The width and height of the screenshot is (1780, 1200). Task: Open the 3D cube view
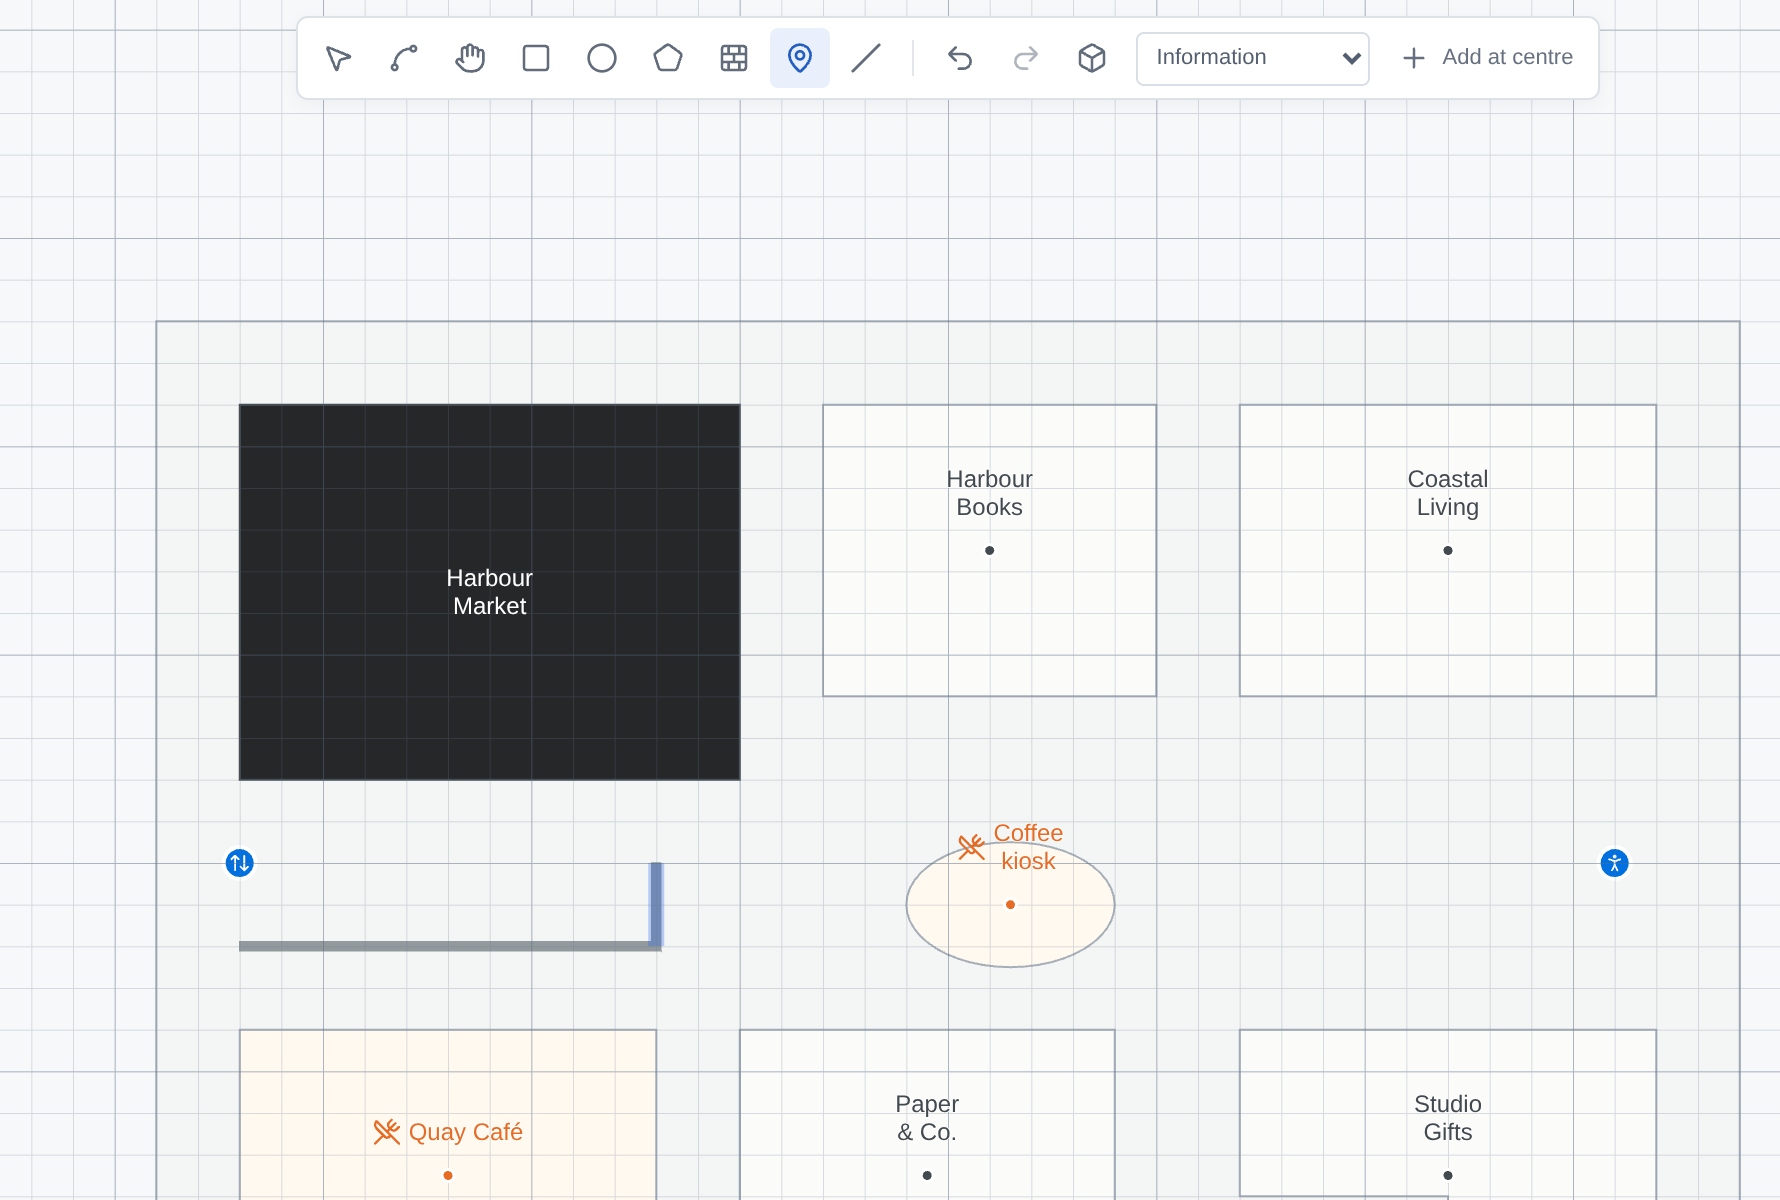1092,58
